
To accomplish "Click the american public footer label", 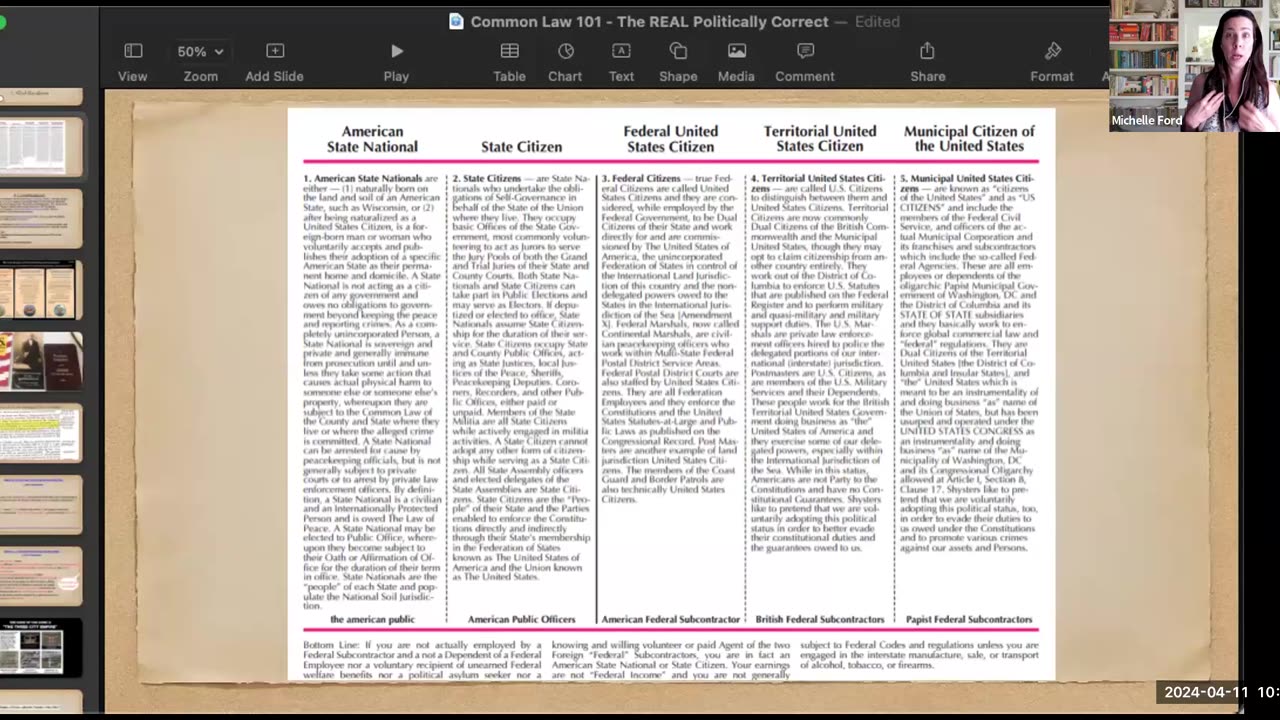I will [x=372, y=619].
